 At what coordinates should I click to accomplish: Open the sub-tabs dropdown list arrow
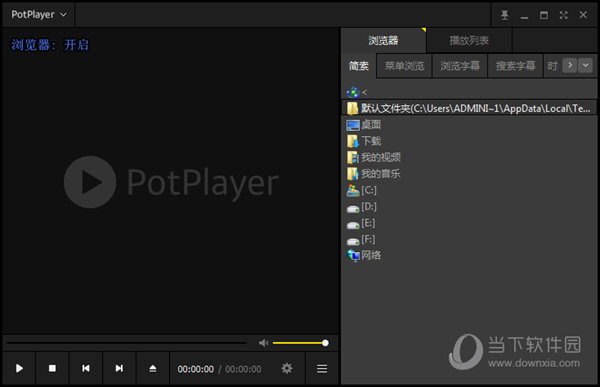(585, 65)
